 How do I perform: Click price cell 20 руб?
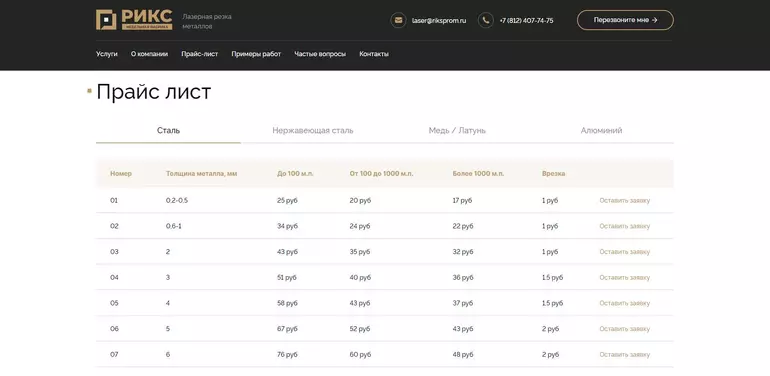coord(360,201)
